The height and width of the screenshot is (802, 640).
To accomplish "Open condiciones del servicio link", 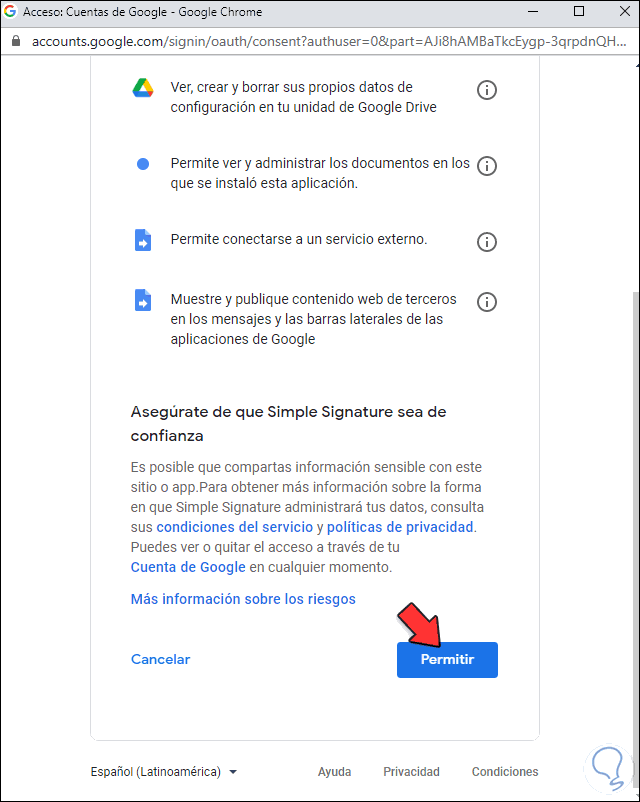I will (234, 527).
